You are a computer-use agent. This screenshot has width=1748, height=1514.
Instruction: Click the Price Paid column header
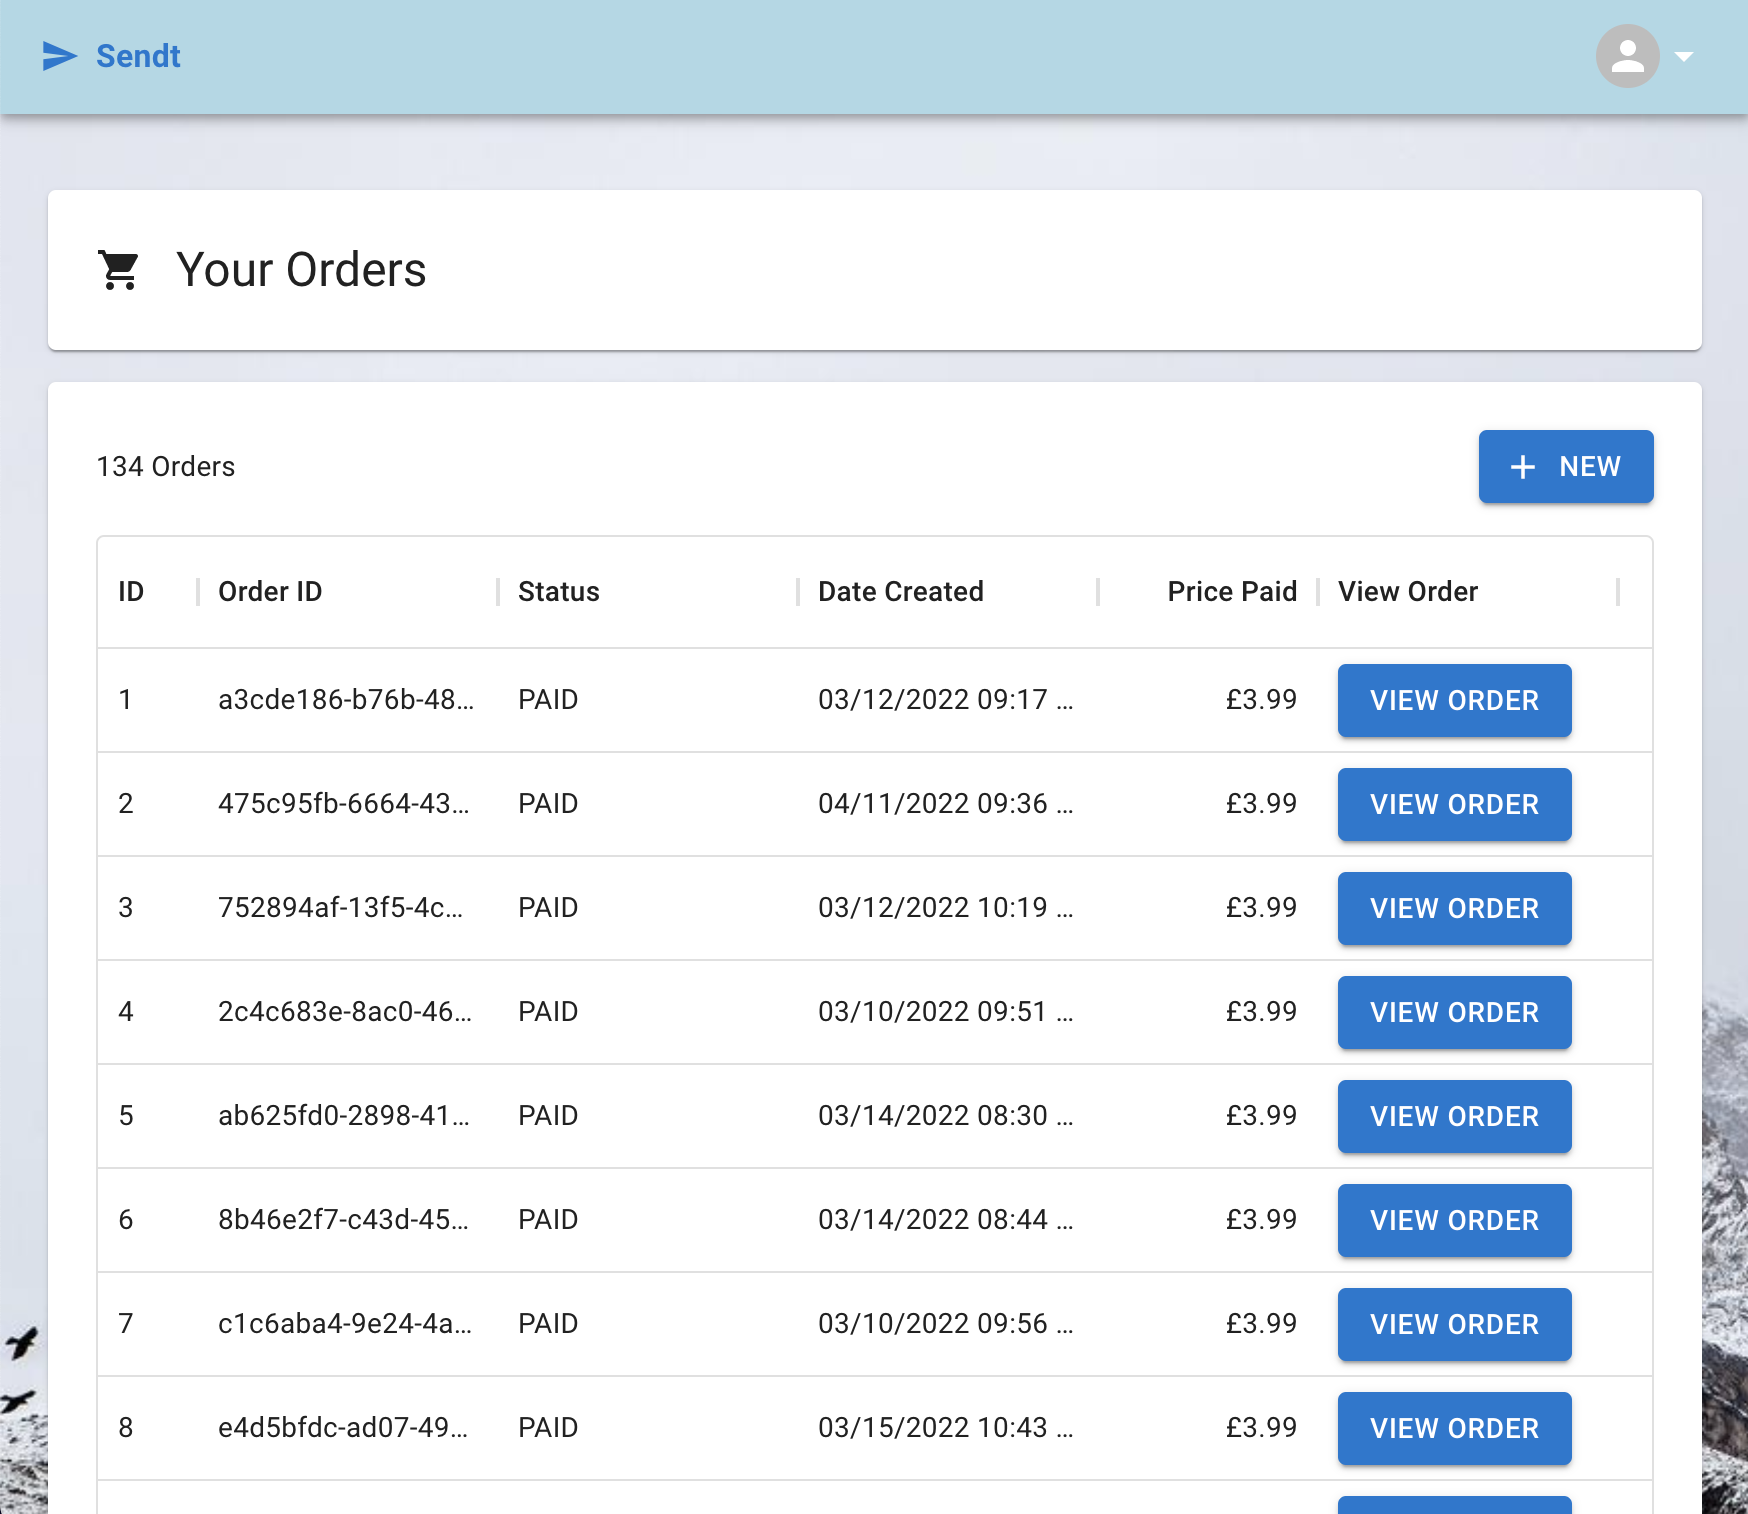(1231, 592)
